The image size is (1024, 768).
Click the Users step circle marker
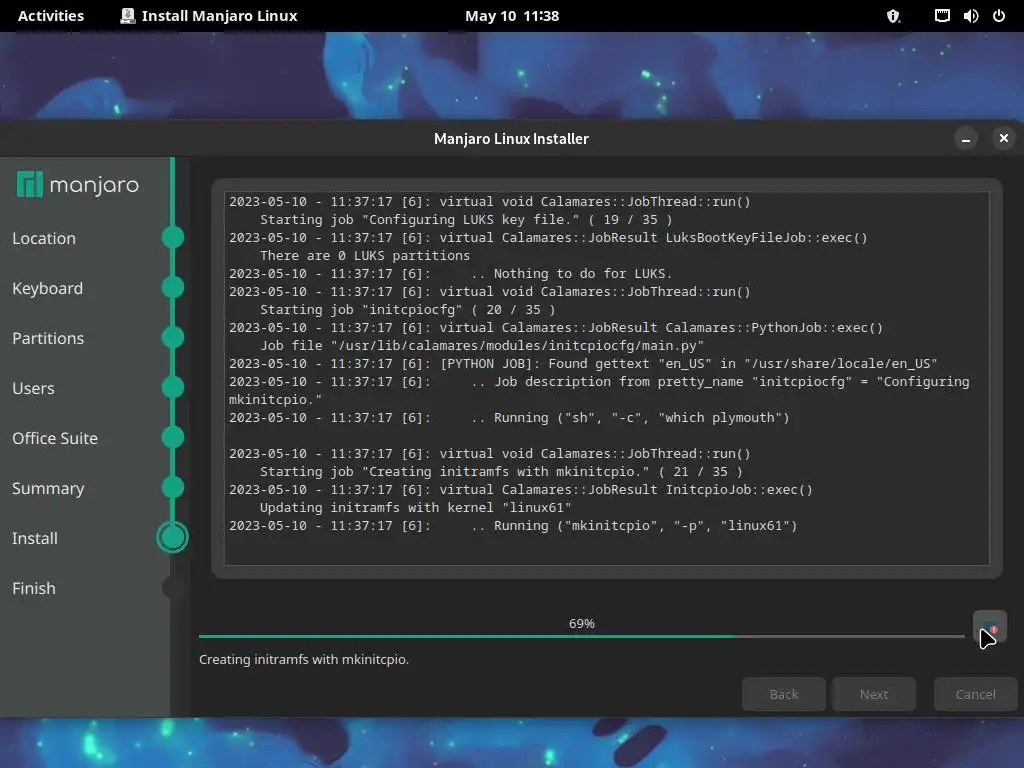pos(173,387)
